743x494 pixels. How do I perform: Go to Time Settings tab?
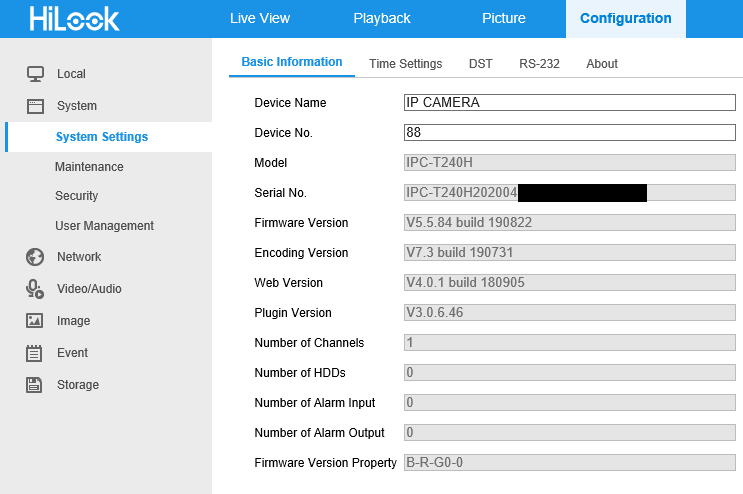click(x=405, y=64)
